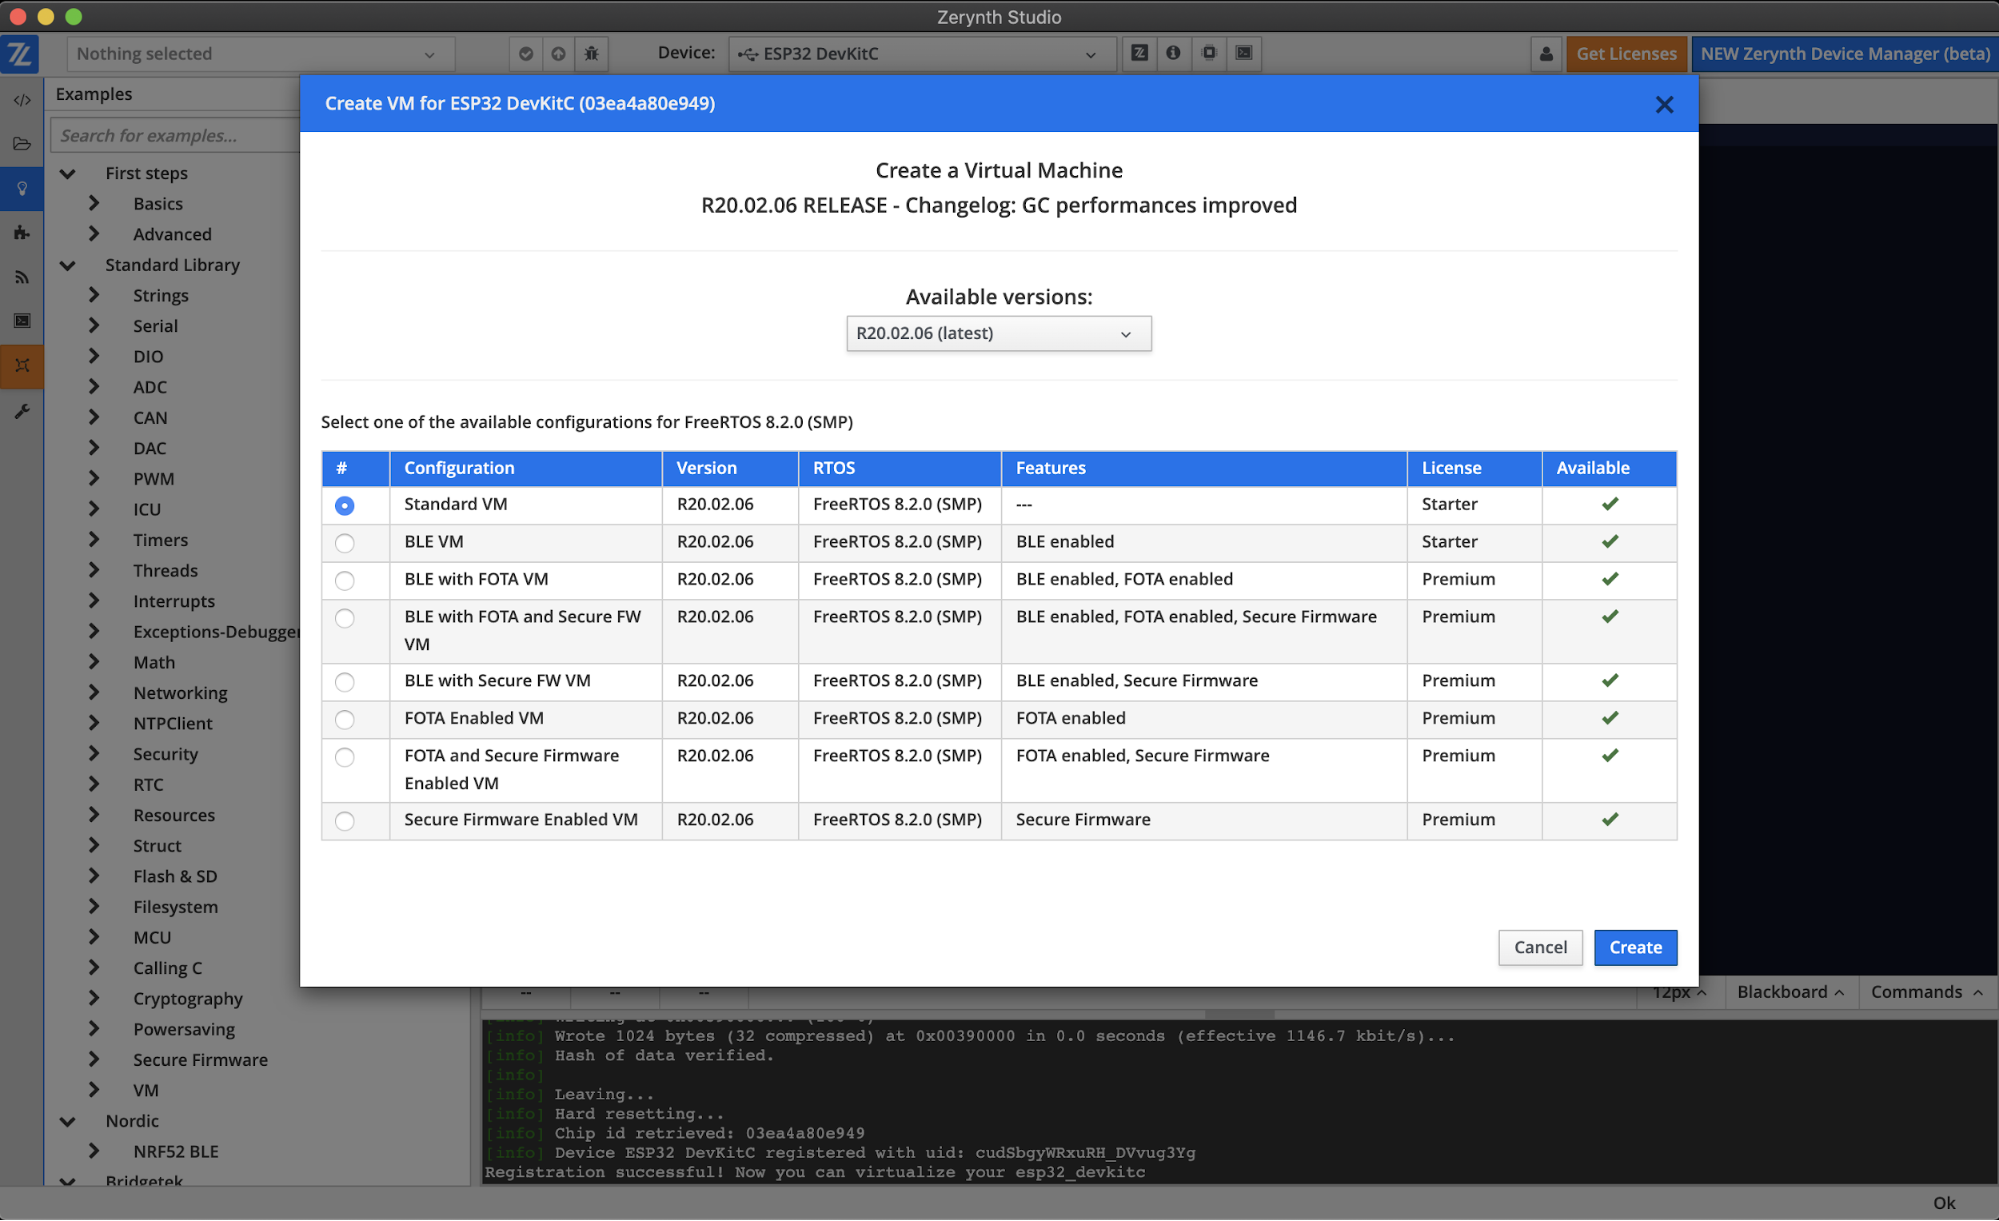Click the user profile icon
1999x1221 pixels.
(x=1546, y=54)
